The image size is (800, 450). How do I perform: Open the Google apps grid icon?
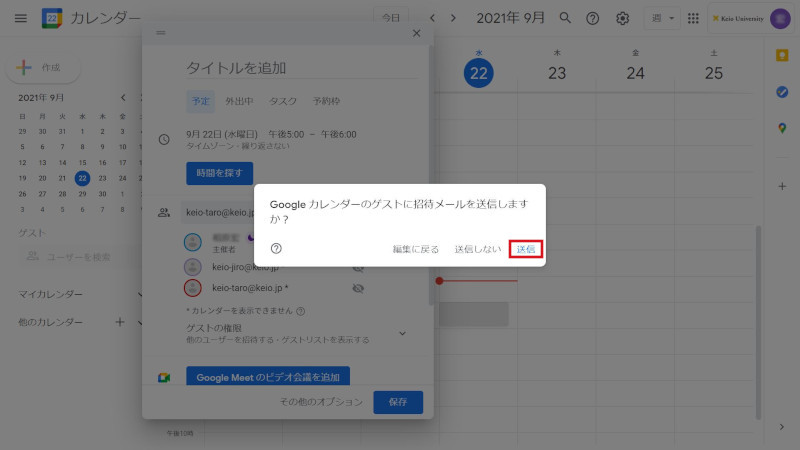pyautogui.click(x=693, y=18)
